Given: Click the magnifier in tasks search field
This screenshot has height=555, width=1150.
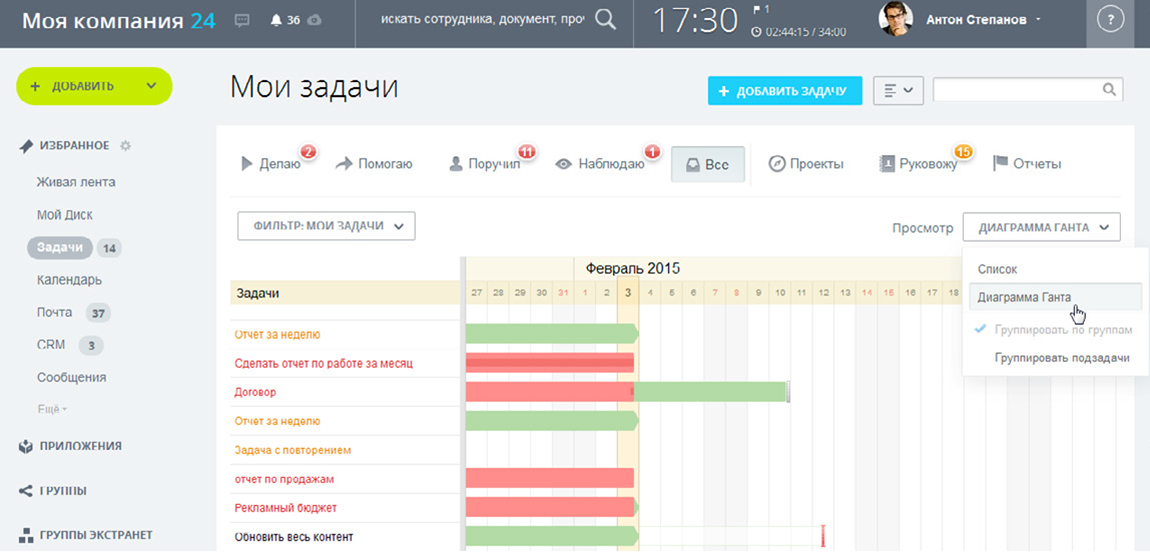Looking at the screenshot, I should [x=1109, y=90].
